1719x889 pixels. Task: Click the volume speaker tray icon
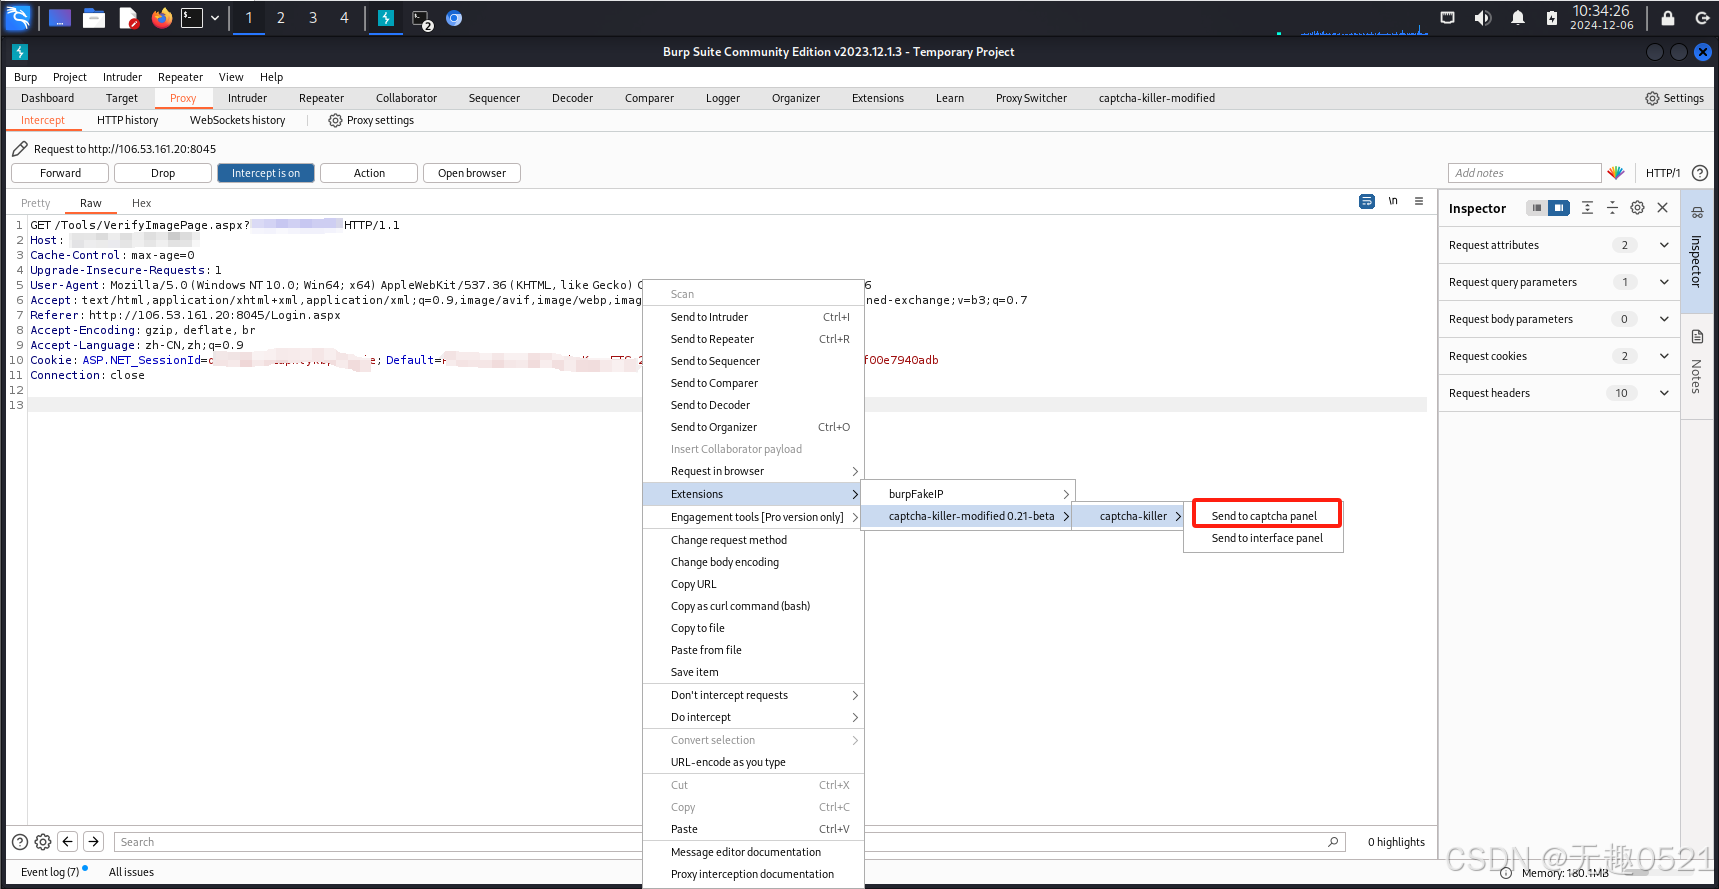pos(1482,18)
